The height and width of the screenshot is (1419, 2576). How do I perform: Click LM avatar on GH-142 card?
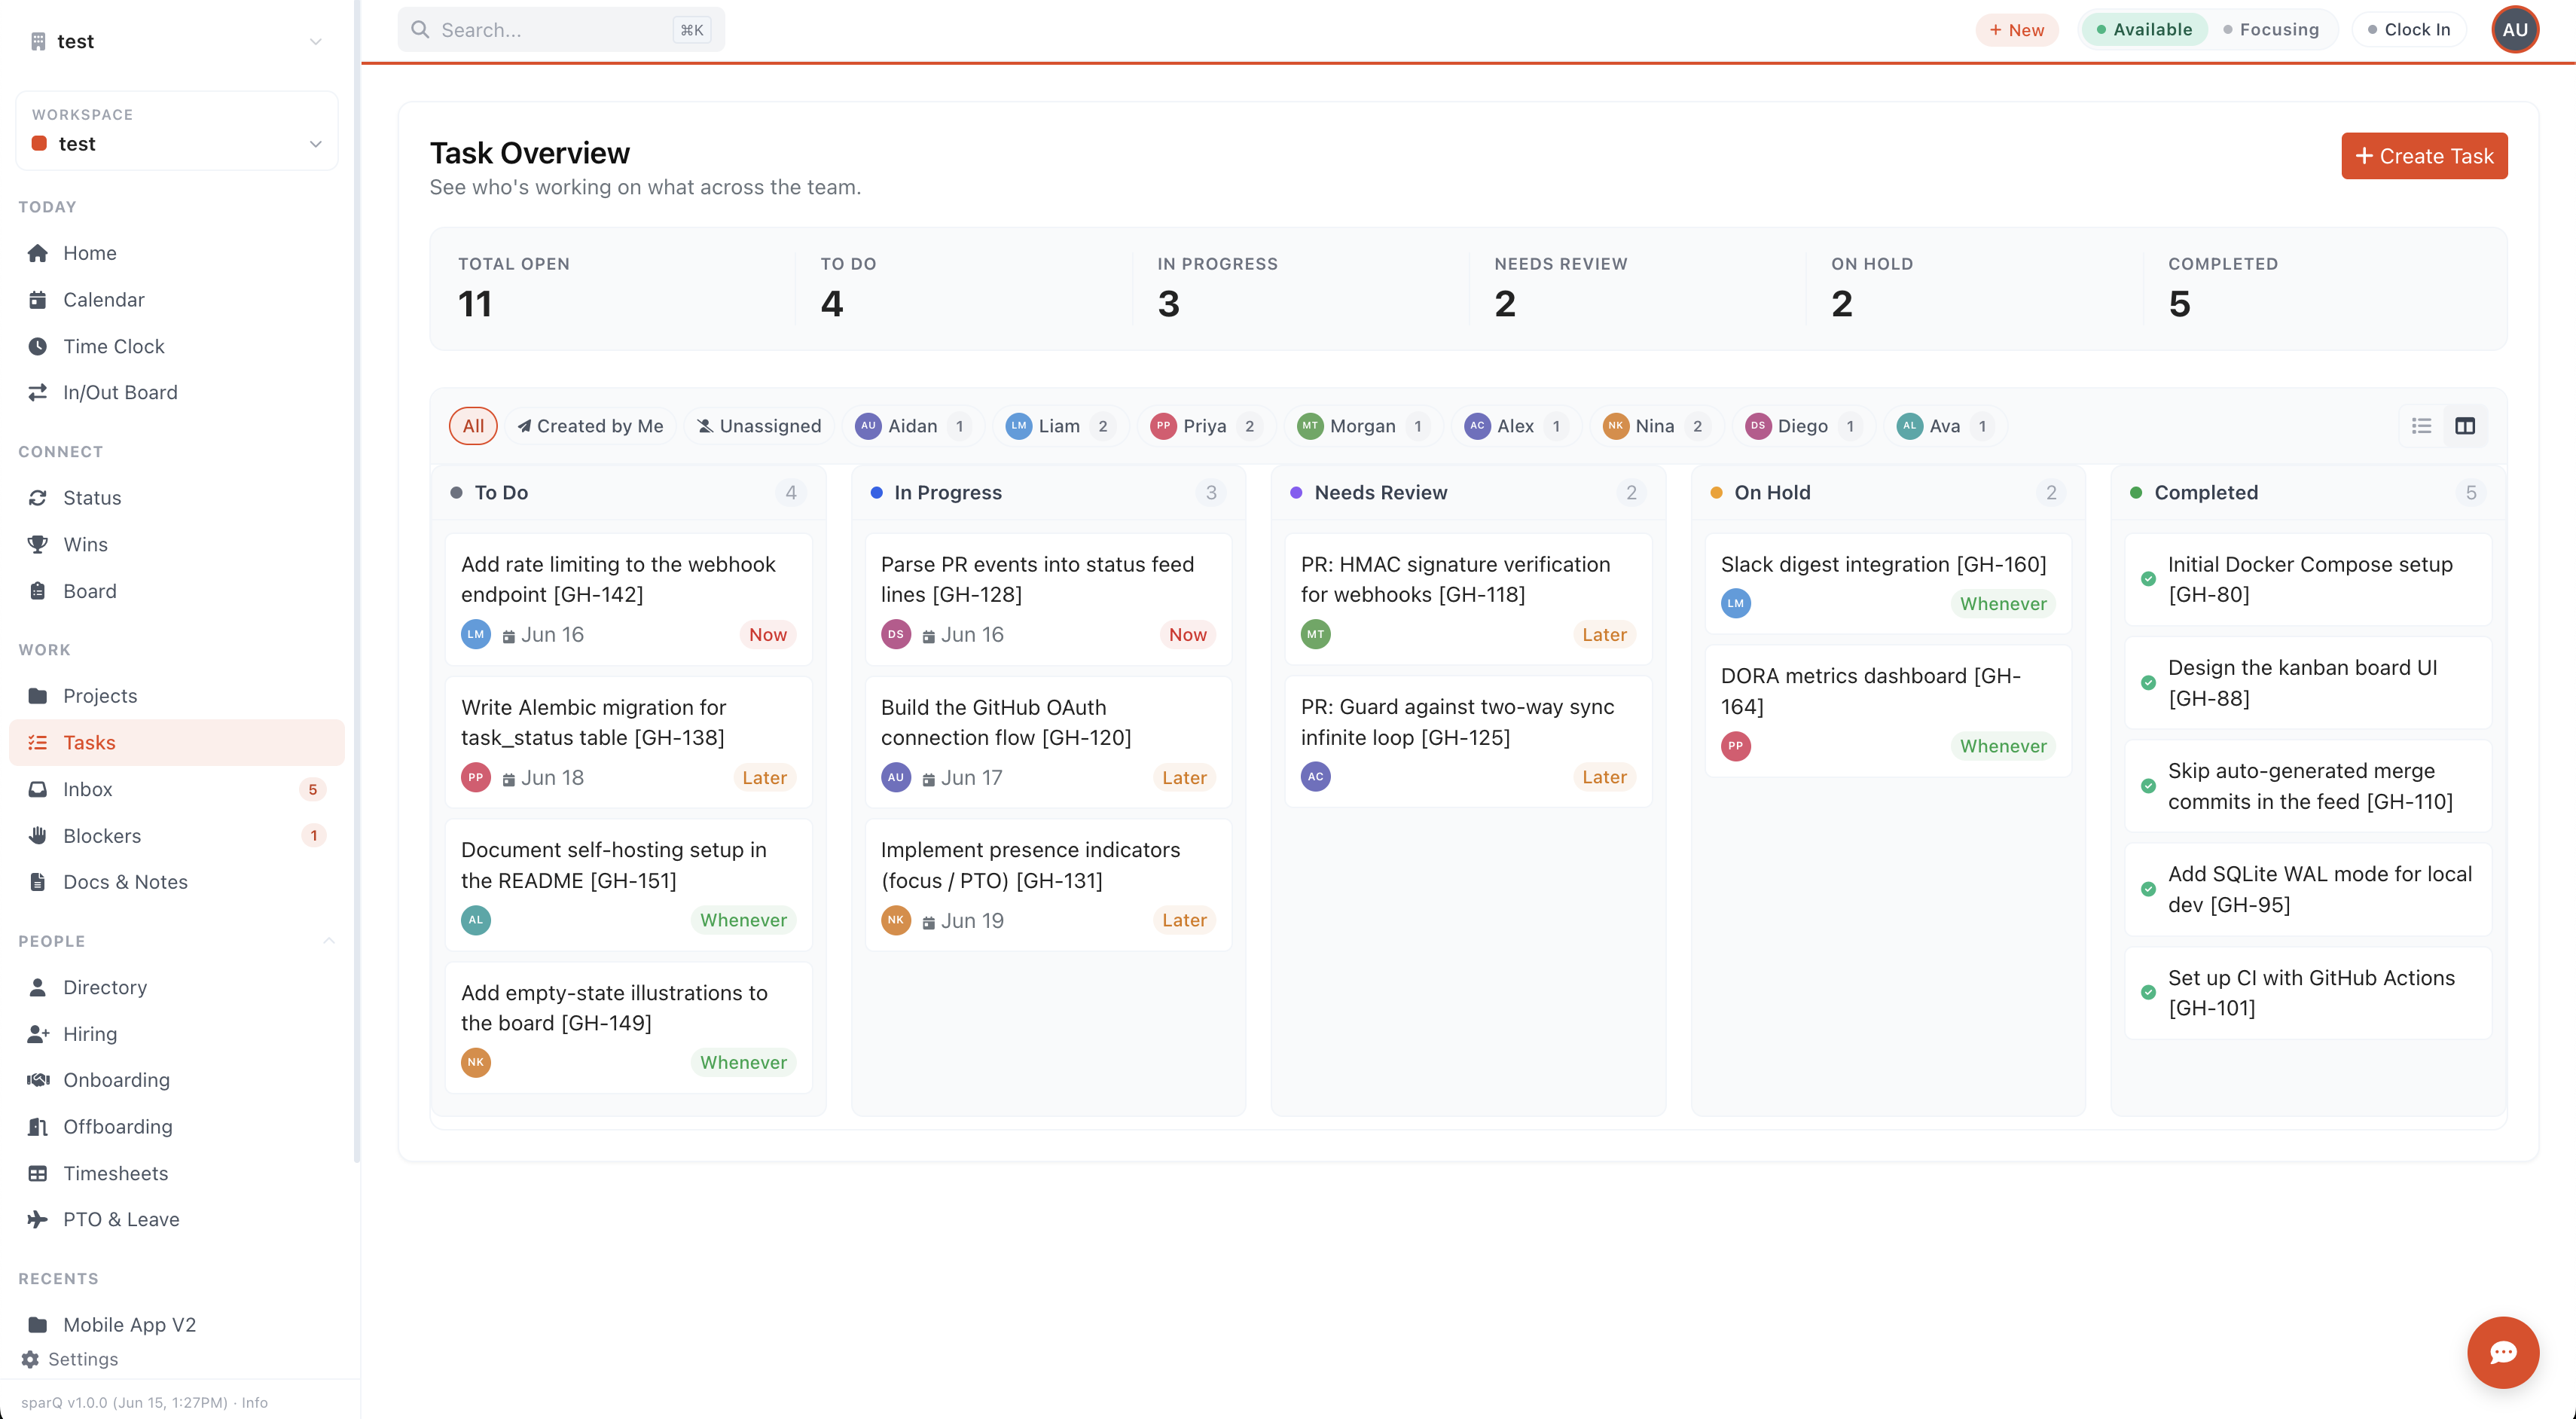(x=476, y=634)
